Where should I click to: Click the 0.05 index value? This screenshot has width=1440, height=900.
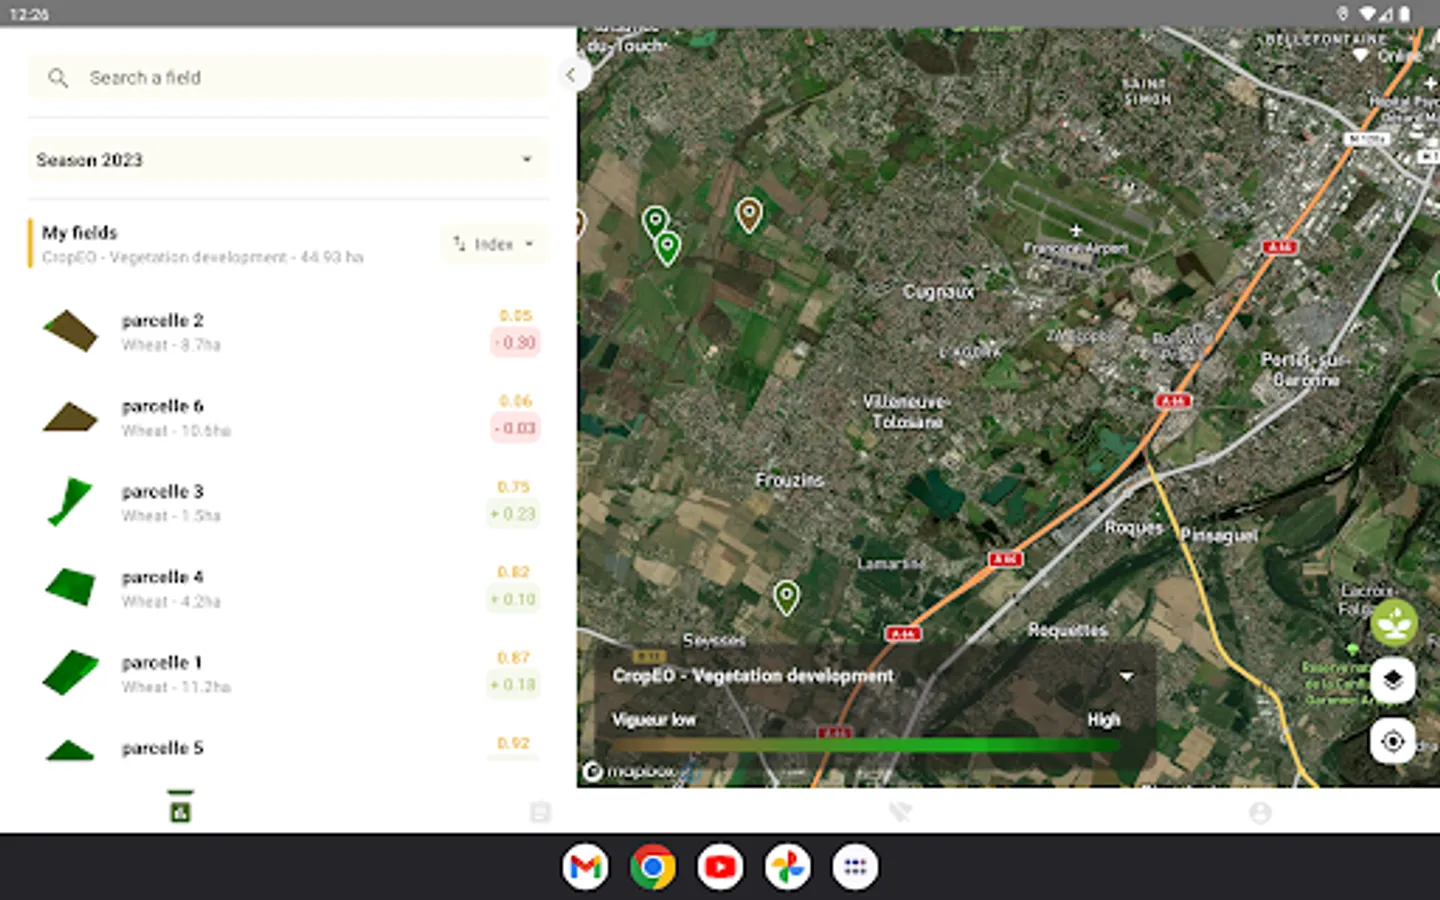click(516, 316)
